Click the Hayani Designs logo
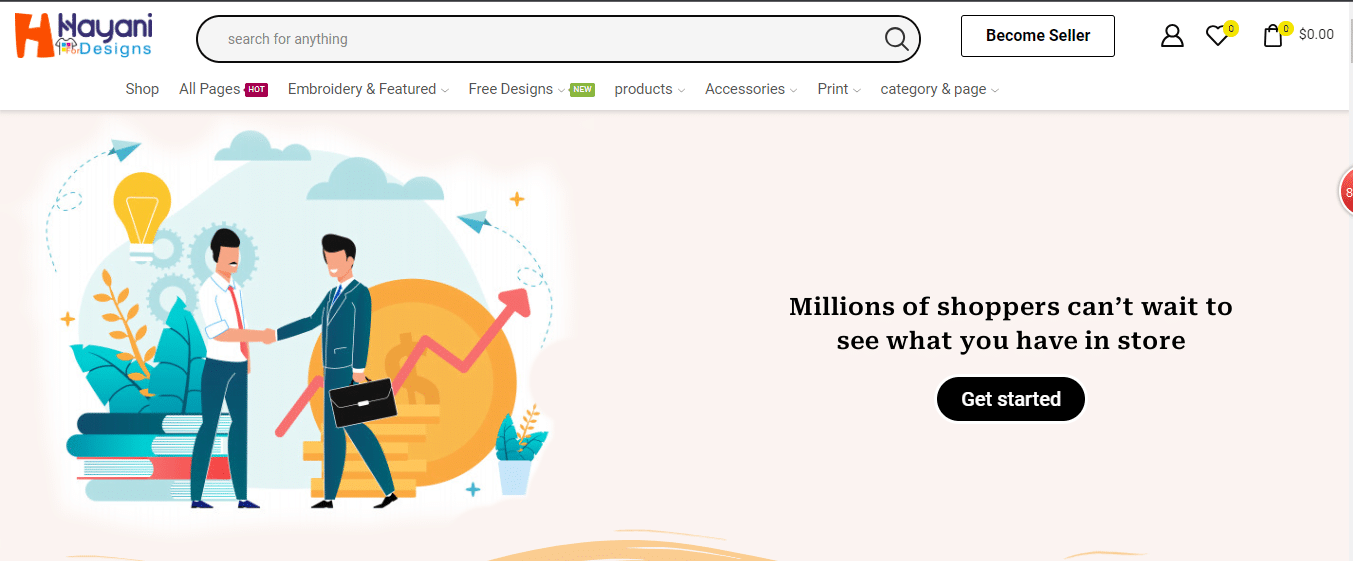This screenshot has width=1353, height=561. (x=83, y=35)
